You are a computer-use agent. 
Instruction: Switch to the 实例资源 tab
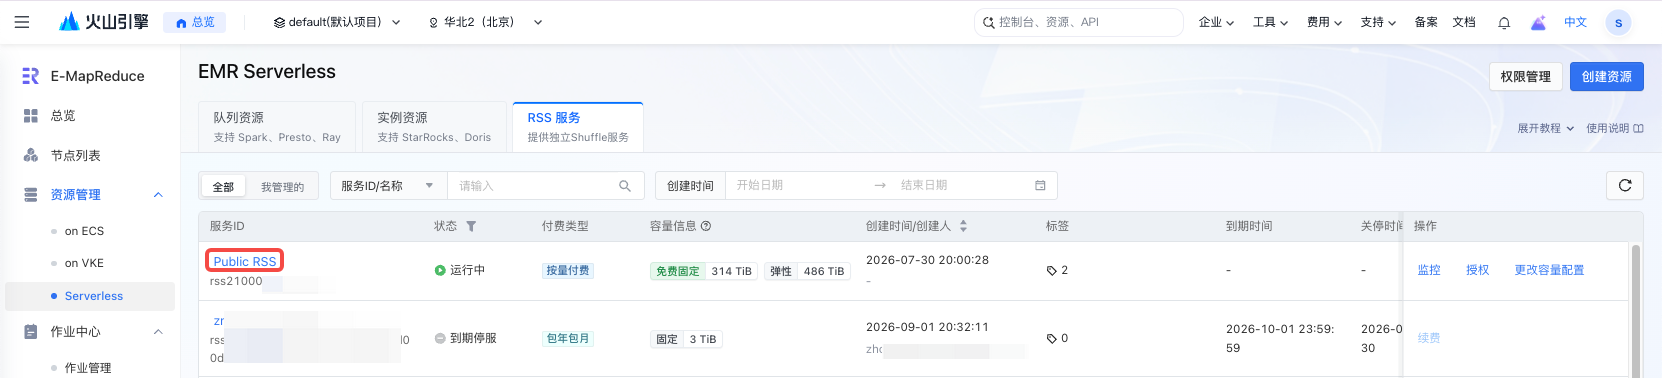pyautogui.click(x=434, y=127)
